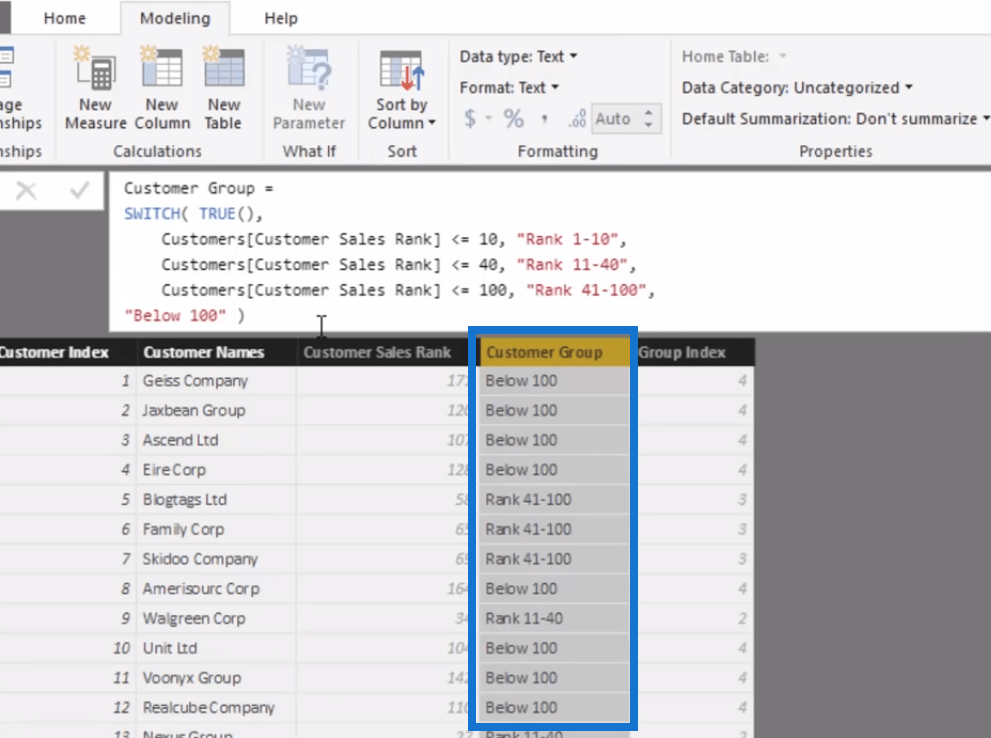
Task: Select the Modeling tab
Action: (175, 18)
